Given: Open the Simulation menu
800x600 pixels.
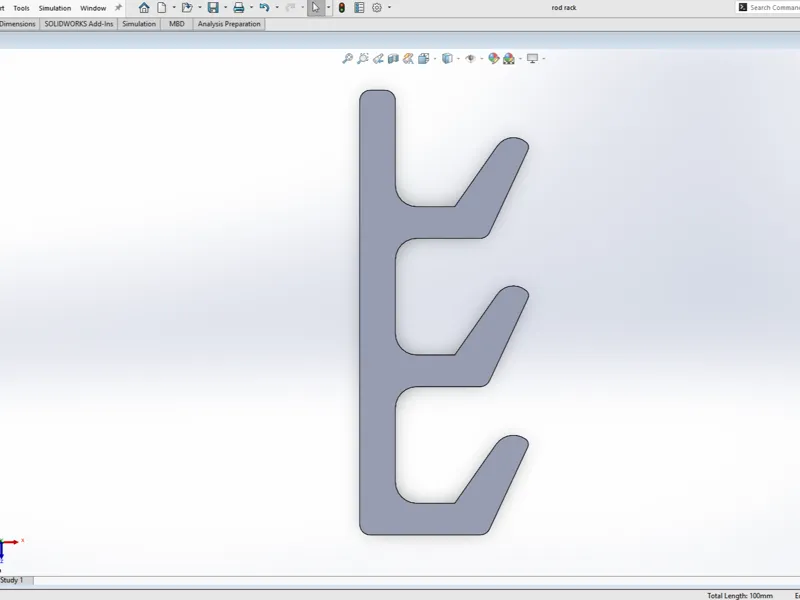Looking at the screenshot, I should tap(55, 8).
